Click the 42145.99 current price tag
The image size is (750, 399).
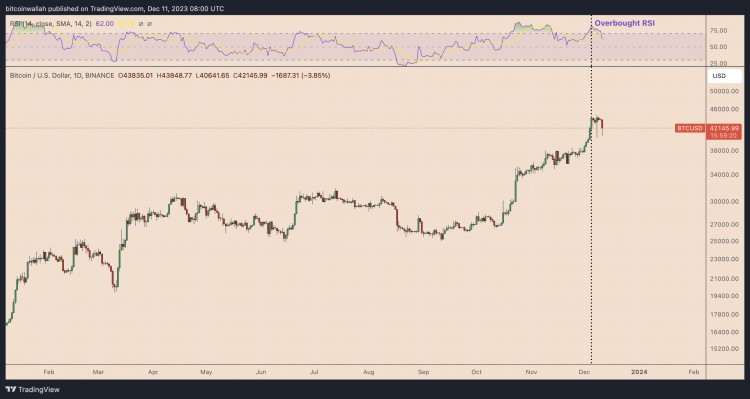coord(724,128)
